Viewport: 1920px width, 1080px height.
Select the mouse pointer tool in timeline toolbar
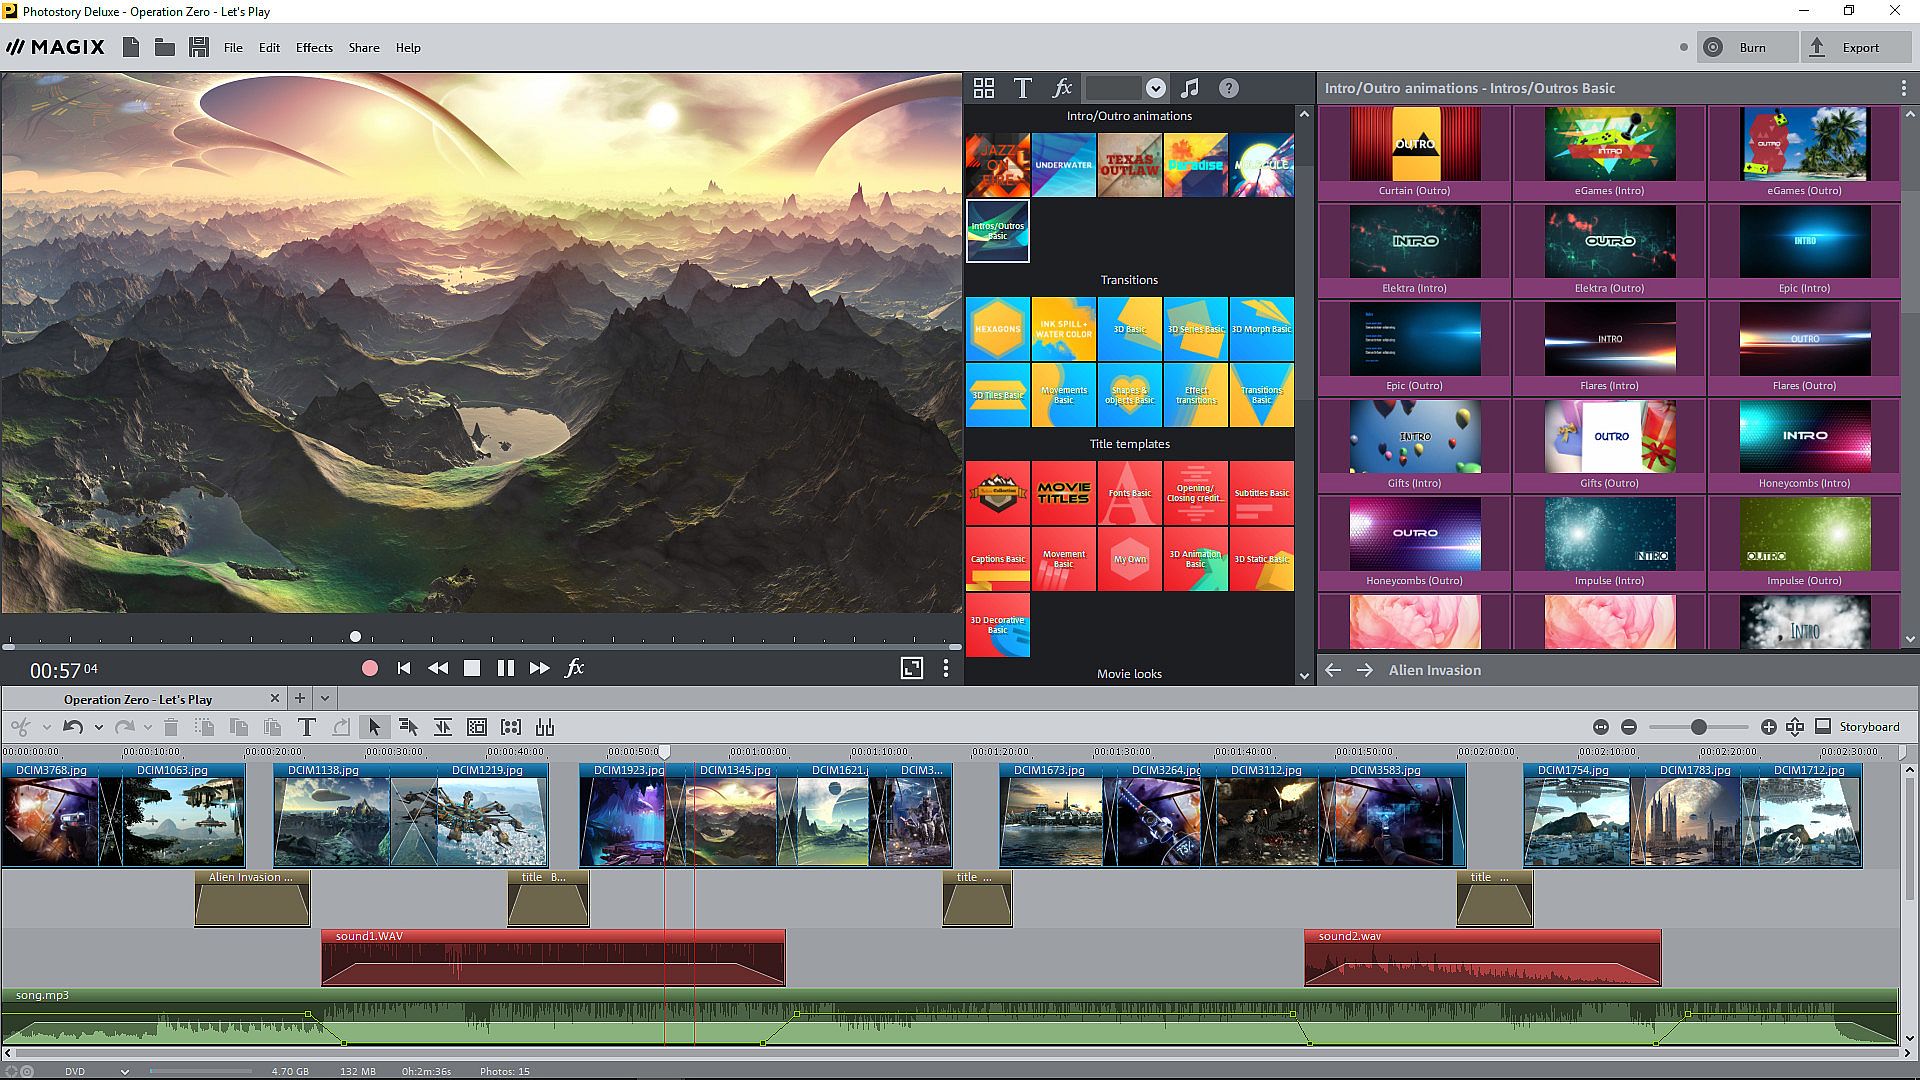pyautogui.click(x=375, y=727)
